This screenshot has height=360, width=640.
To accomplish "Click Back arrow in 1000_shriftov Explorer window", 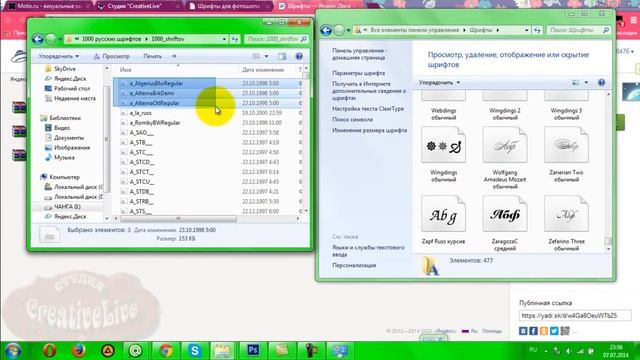I will point(38,39).
